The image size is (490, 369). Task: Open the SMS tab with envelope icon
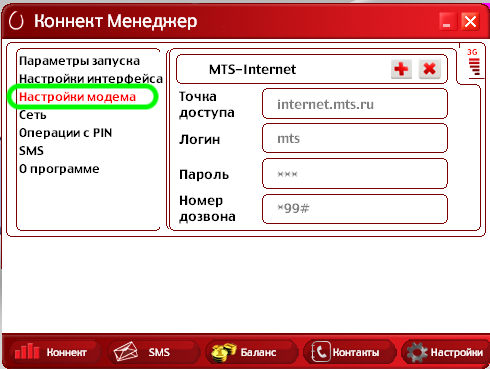[x=154, y=352]
